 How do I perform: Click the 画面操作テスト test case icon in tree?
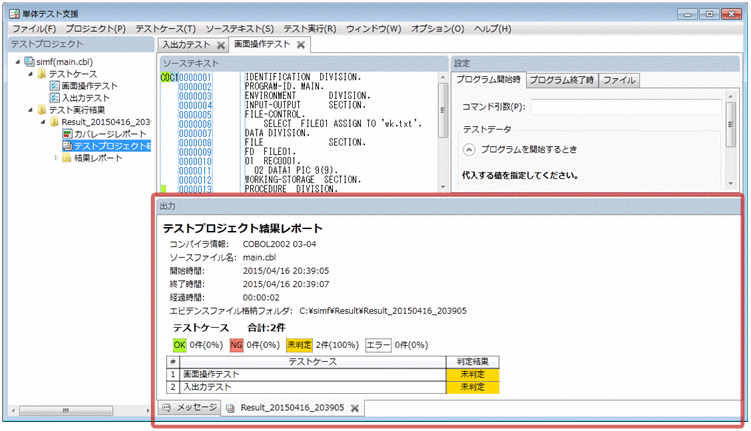(55, 86)
